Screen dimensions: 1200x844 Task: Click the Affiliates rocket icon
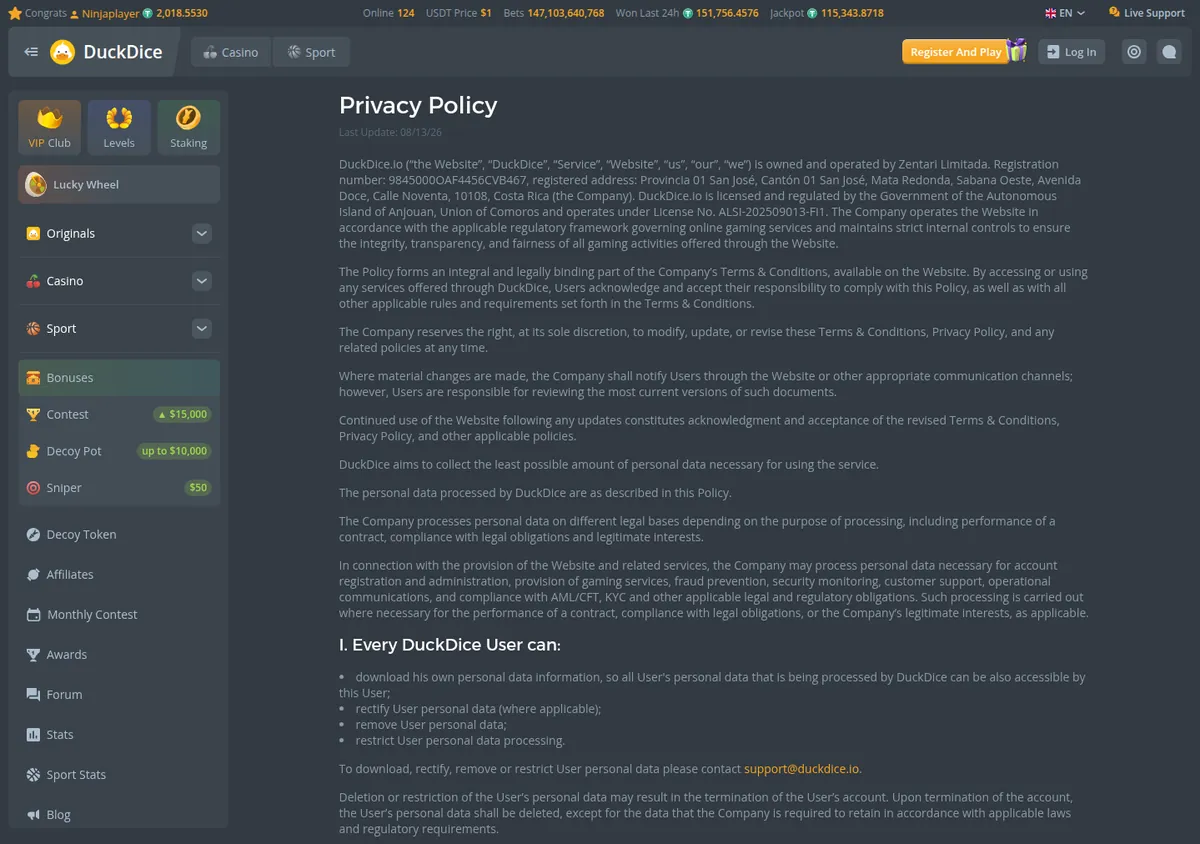tap(34, 575)
